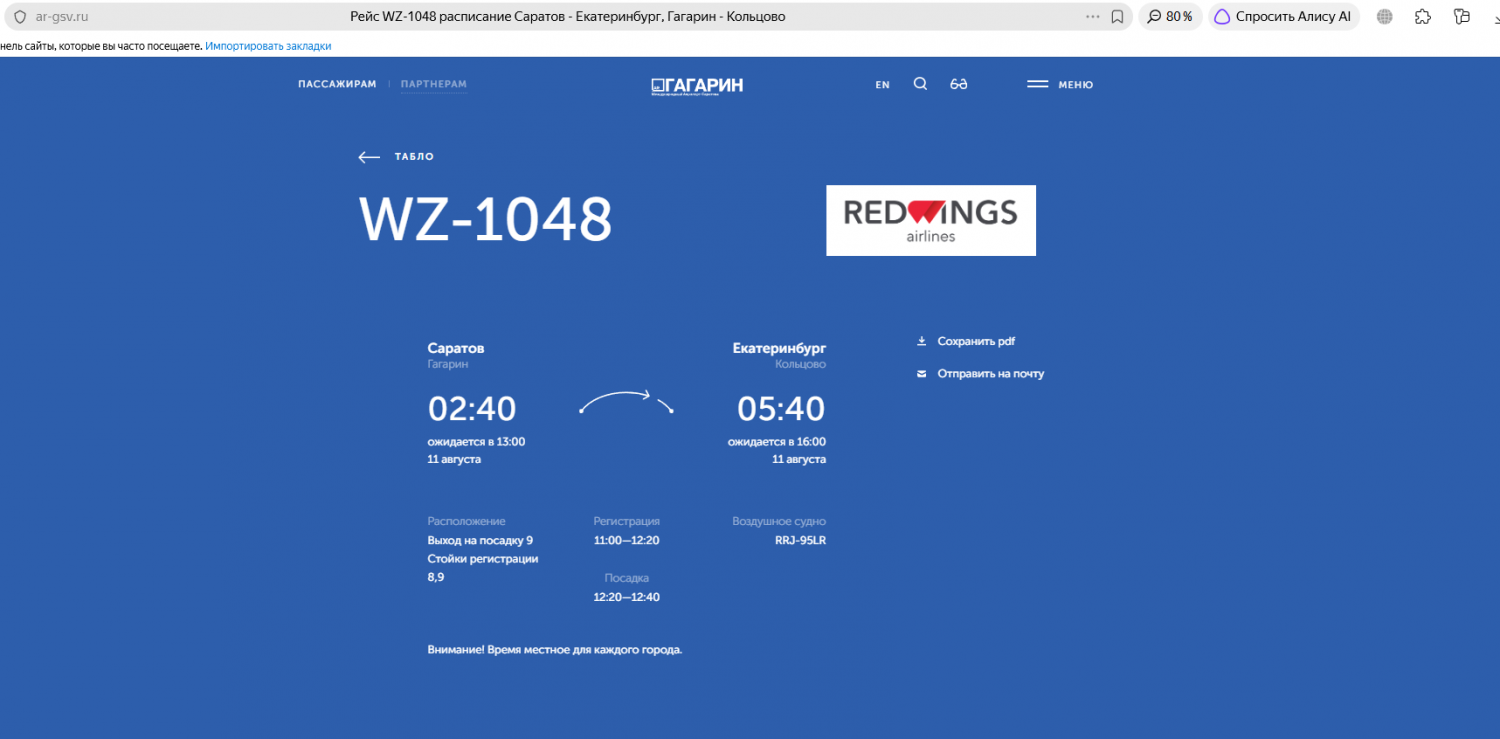
Task: Click the arrival time 05:40
Action: point(781,408)
